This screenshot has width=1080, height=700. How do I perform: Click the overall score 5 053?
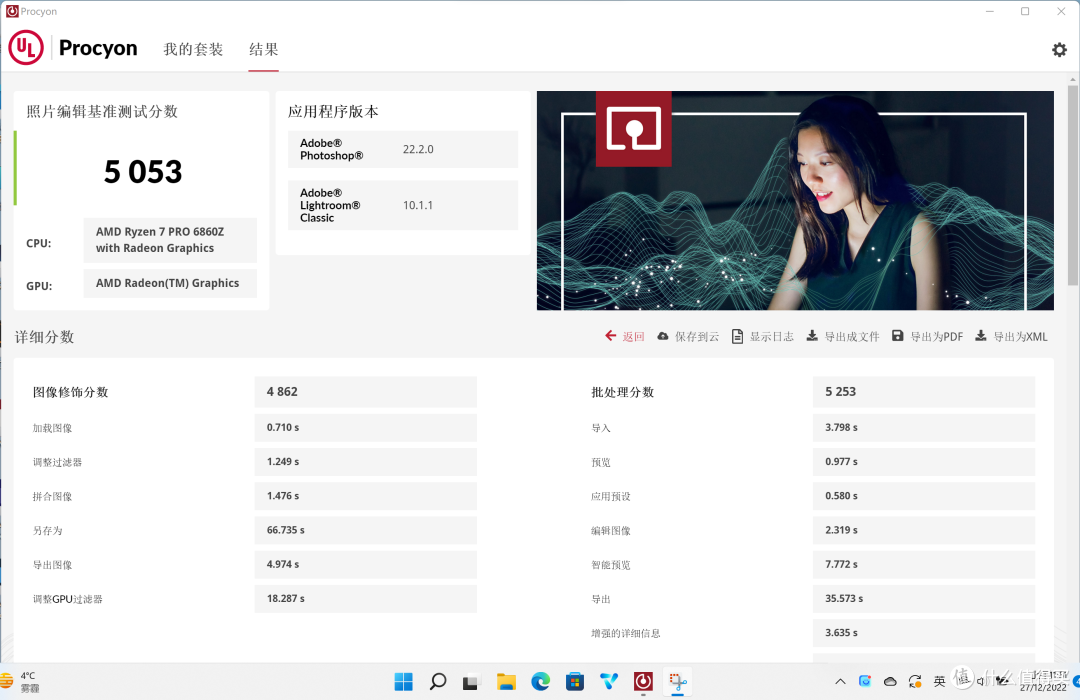[x=143, y=172]
